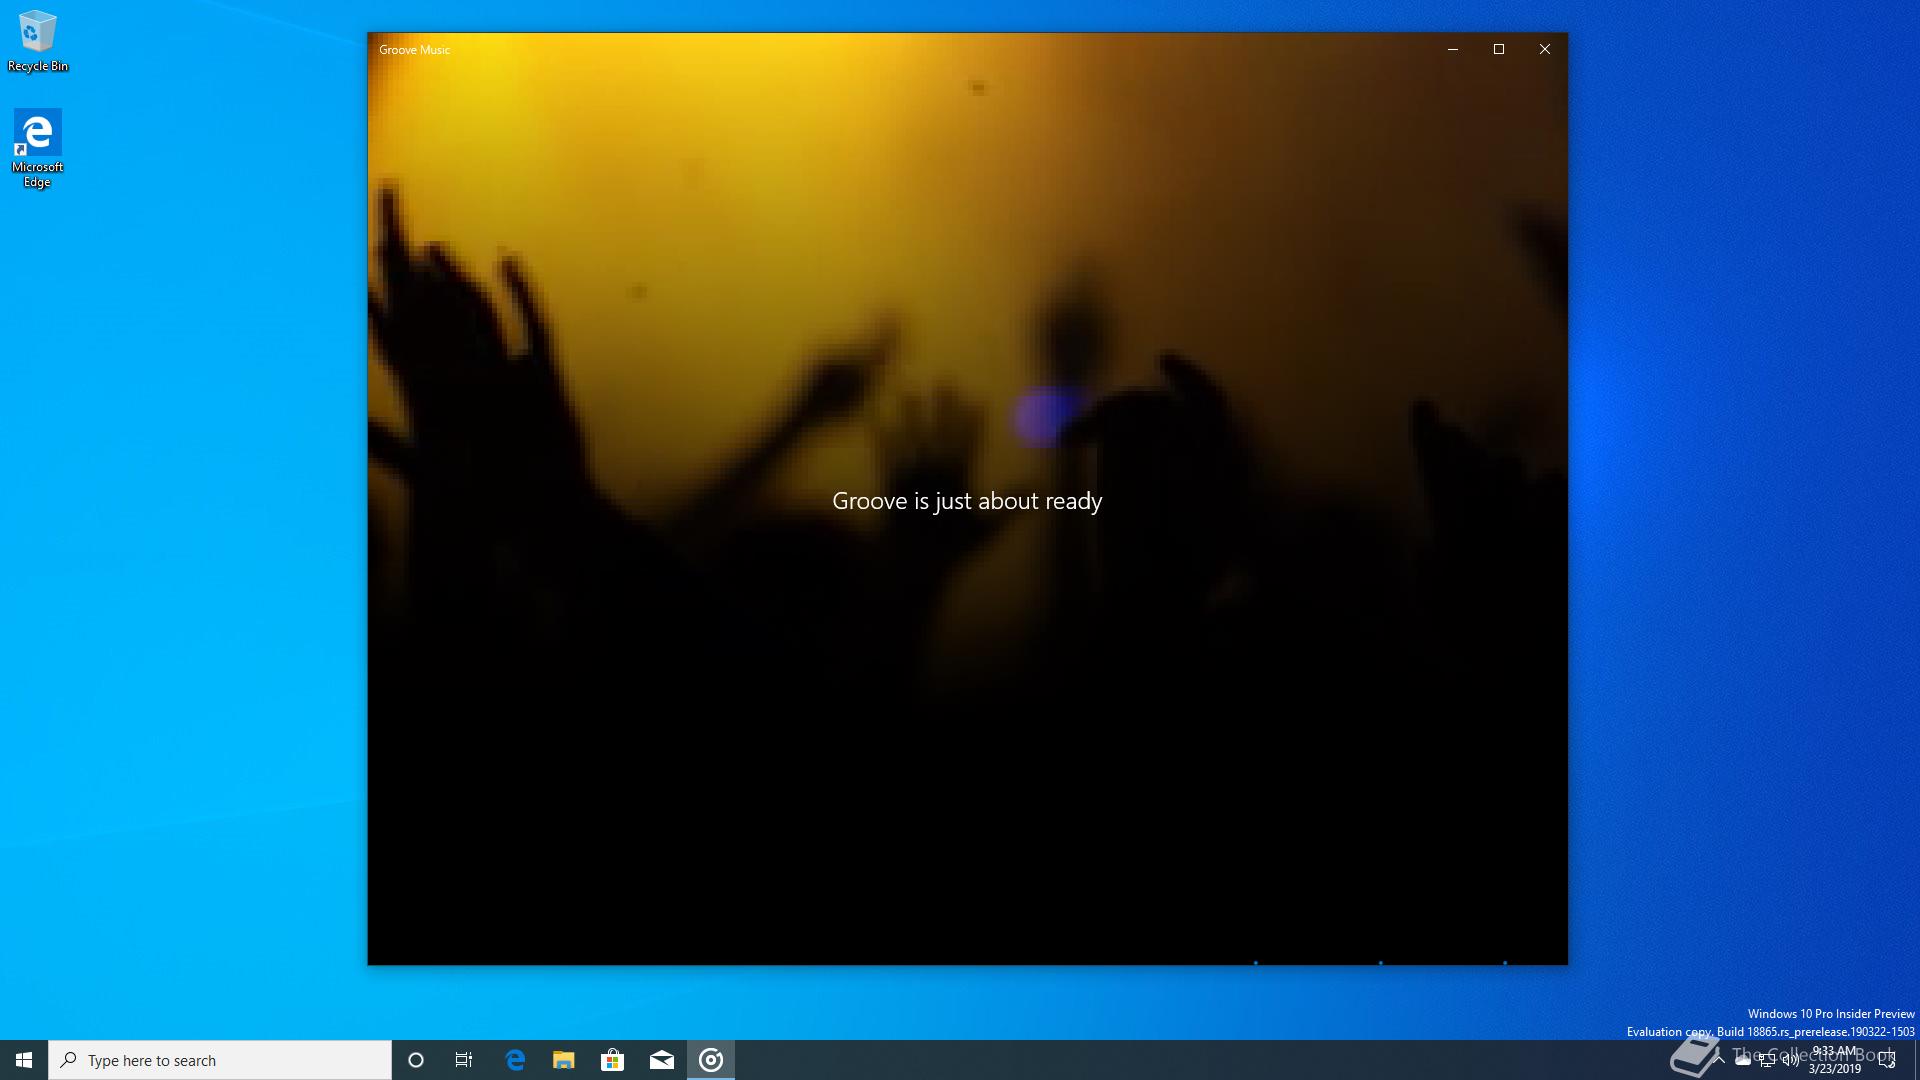Click the Cortana circle icon
The image size is (1920, 1080).
[416, 1060]
